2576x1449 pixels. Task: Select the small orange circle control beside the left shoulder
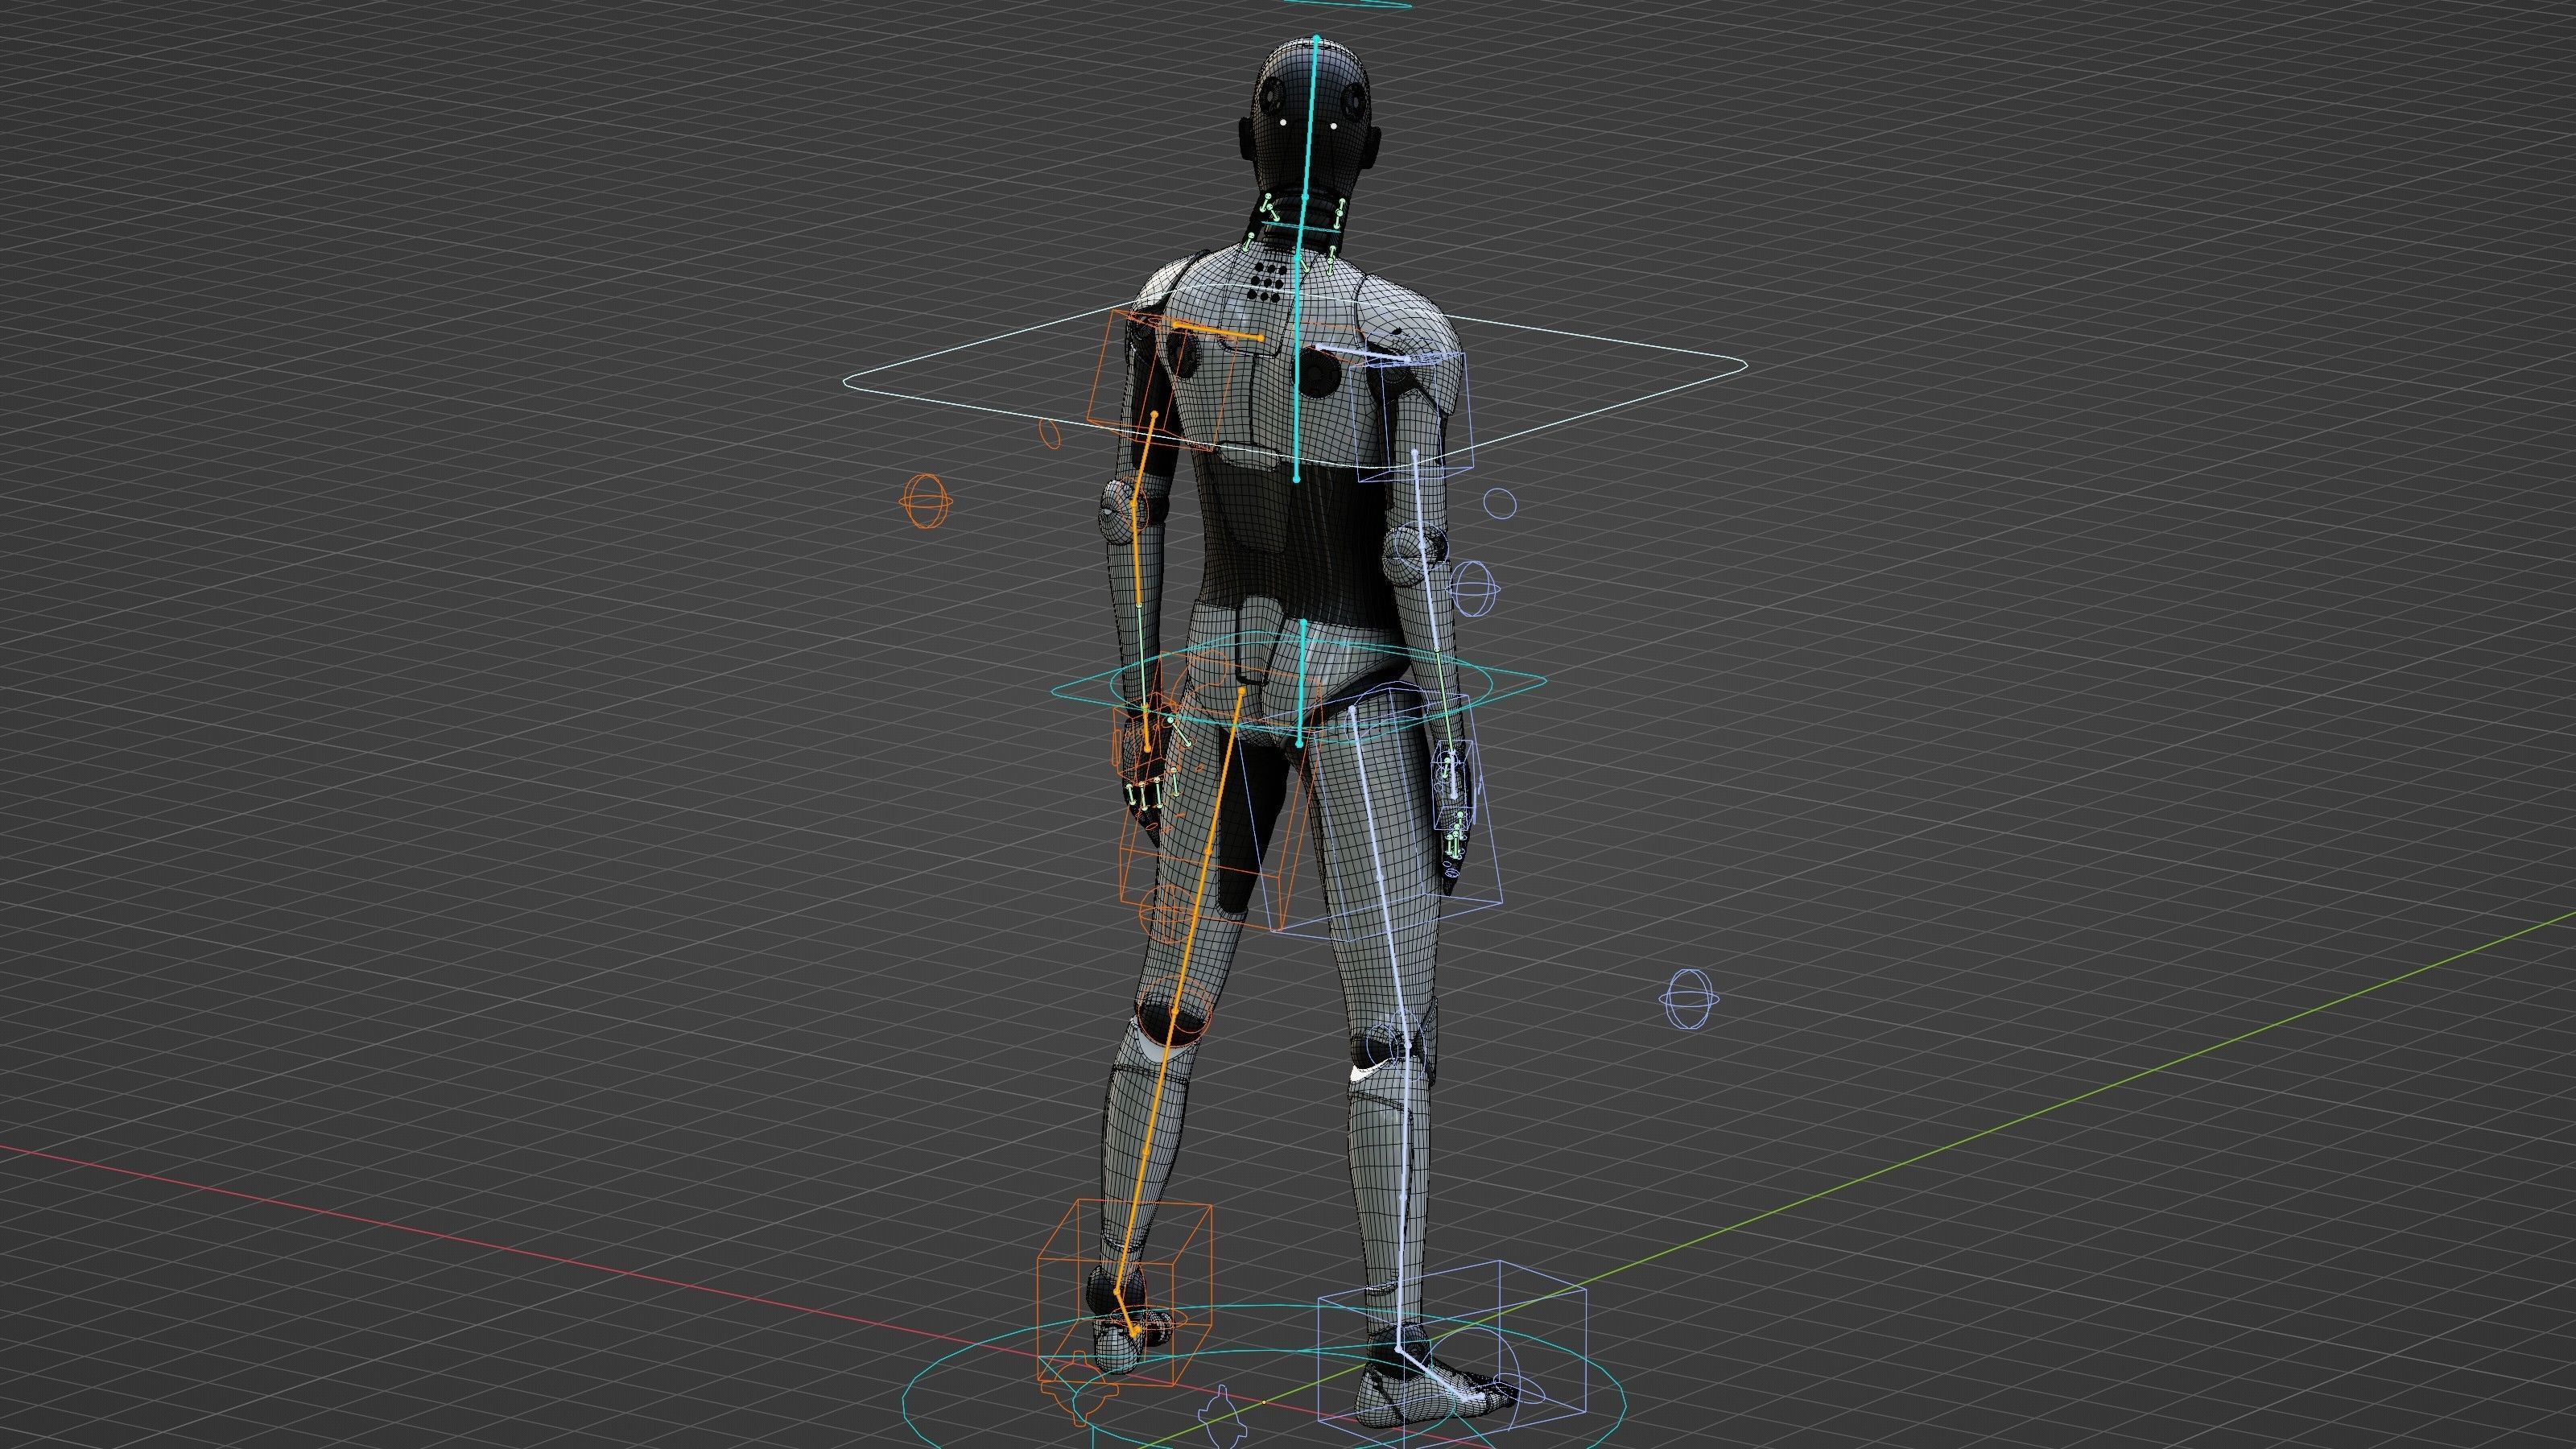[1050, 434]
